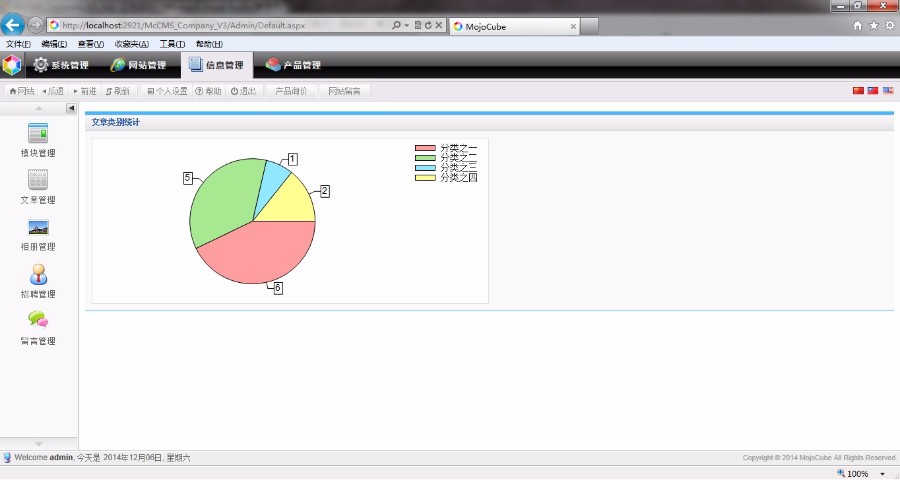Open the 帮助 help toolbar button
900x480 pixels.
(208, 91)
